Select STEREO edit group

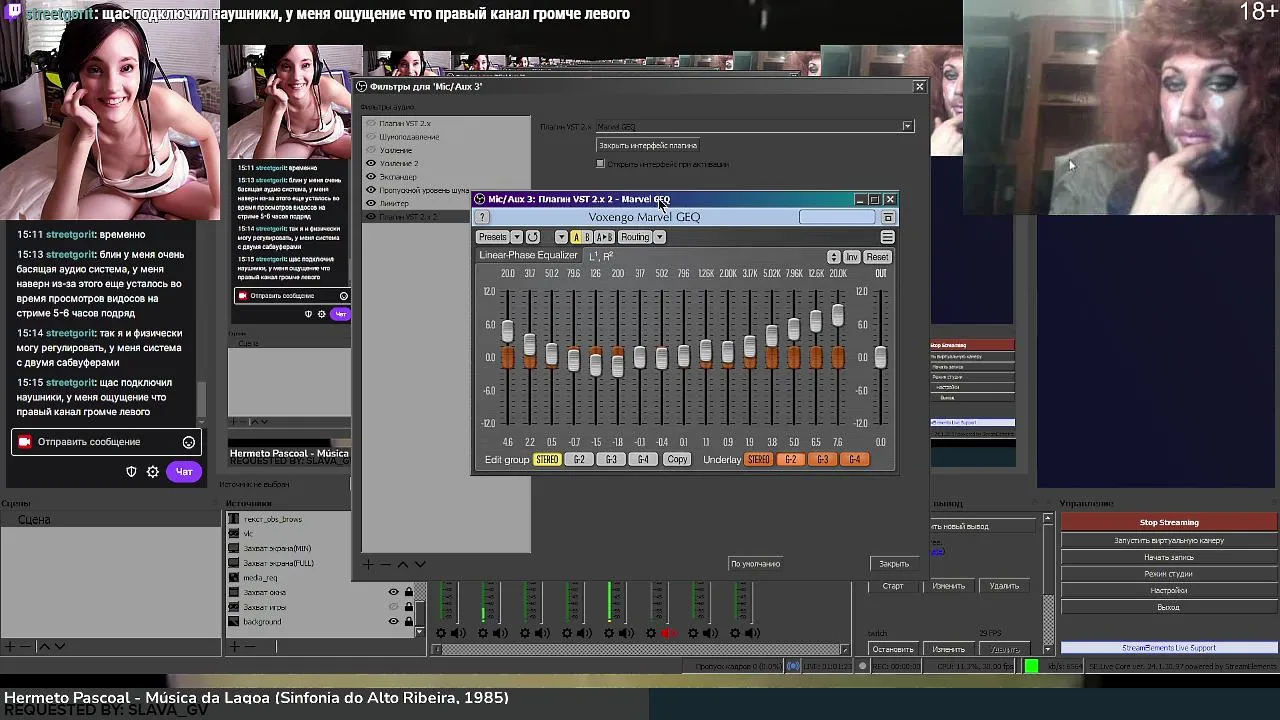click(x=547, y=460)
